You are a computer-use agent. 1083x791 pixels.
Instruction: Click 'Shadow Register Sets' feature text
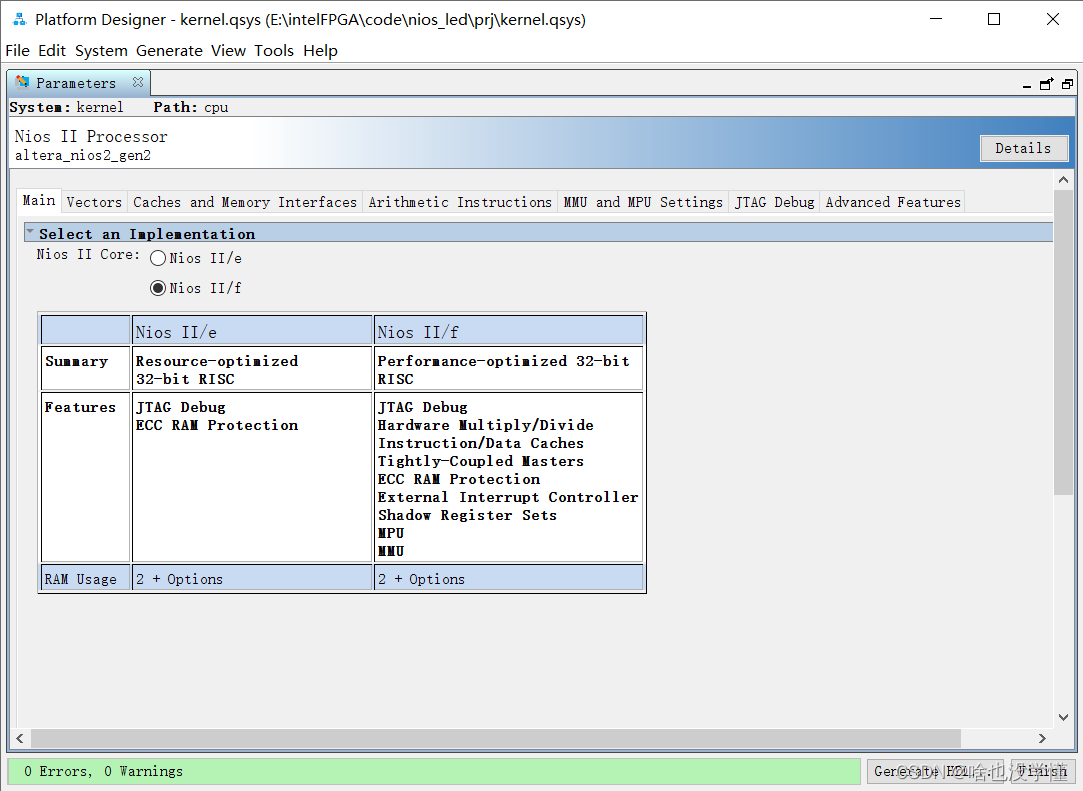click(x=467, y=515)
